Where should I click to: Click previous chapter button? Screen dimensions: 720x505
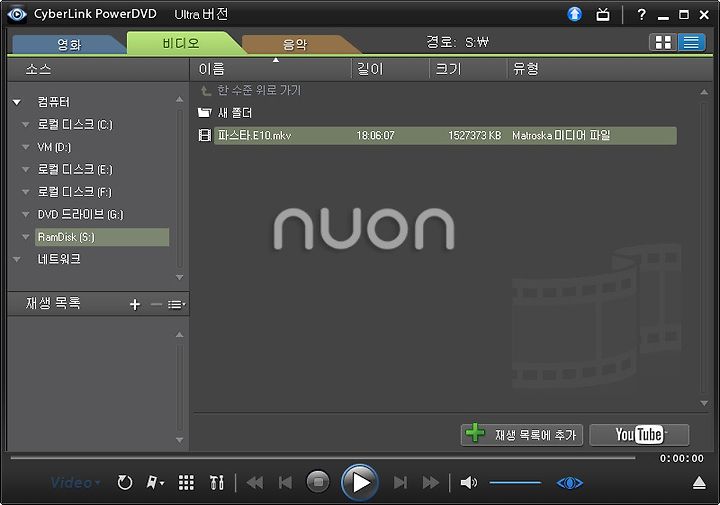coord(285,483)
